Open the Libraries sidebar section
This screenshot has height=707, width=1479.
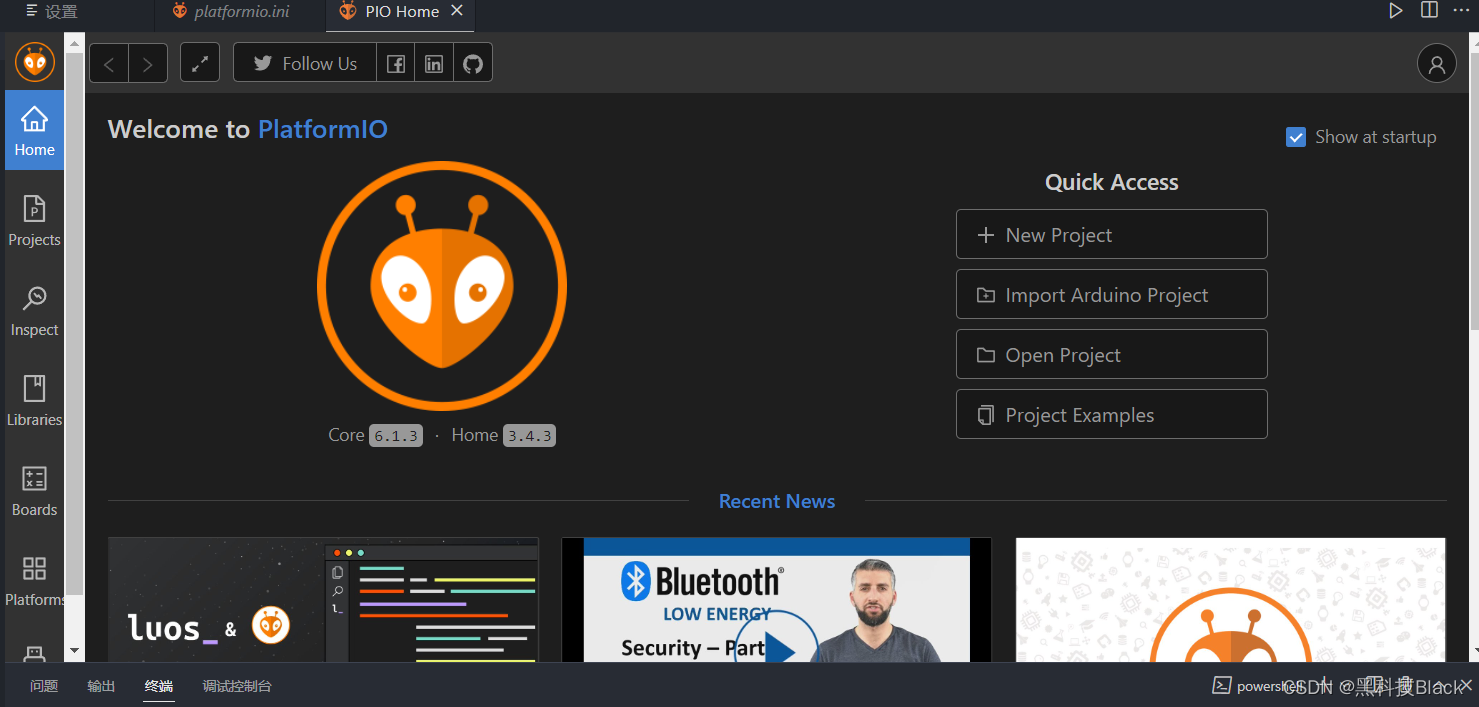(x=34, y=402)
